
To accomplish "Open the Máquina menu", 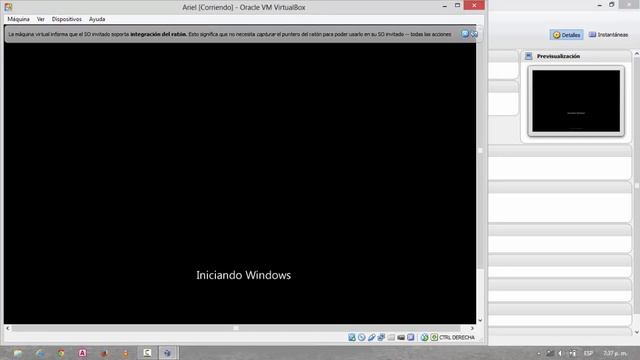I will [x=18, y=19].
